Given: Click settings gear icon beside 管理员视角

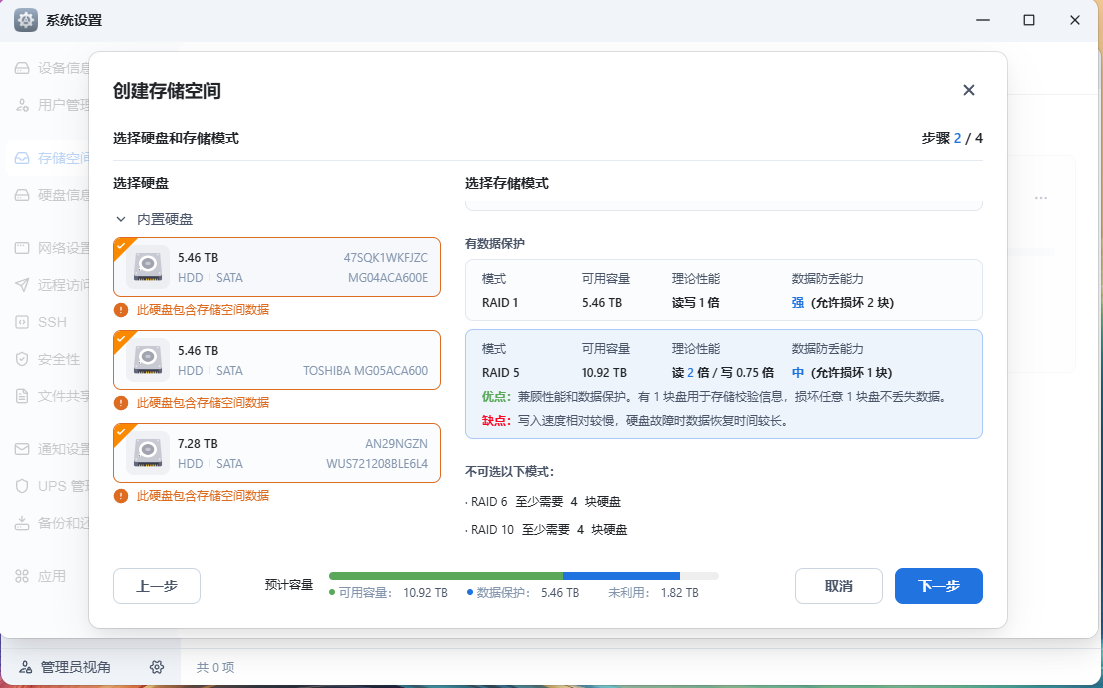Looking at the screenshot, I should (x=157, y=667).
